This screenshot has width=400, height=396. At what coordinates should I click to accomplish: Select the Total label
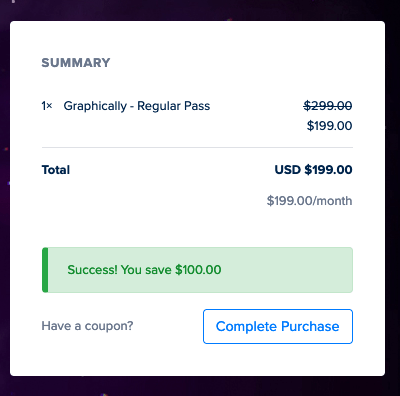coord(56,170)
